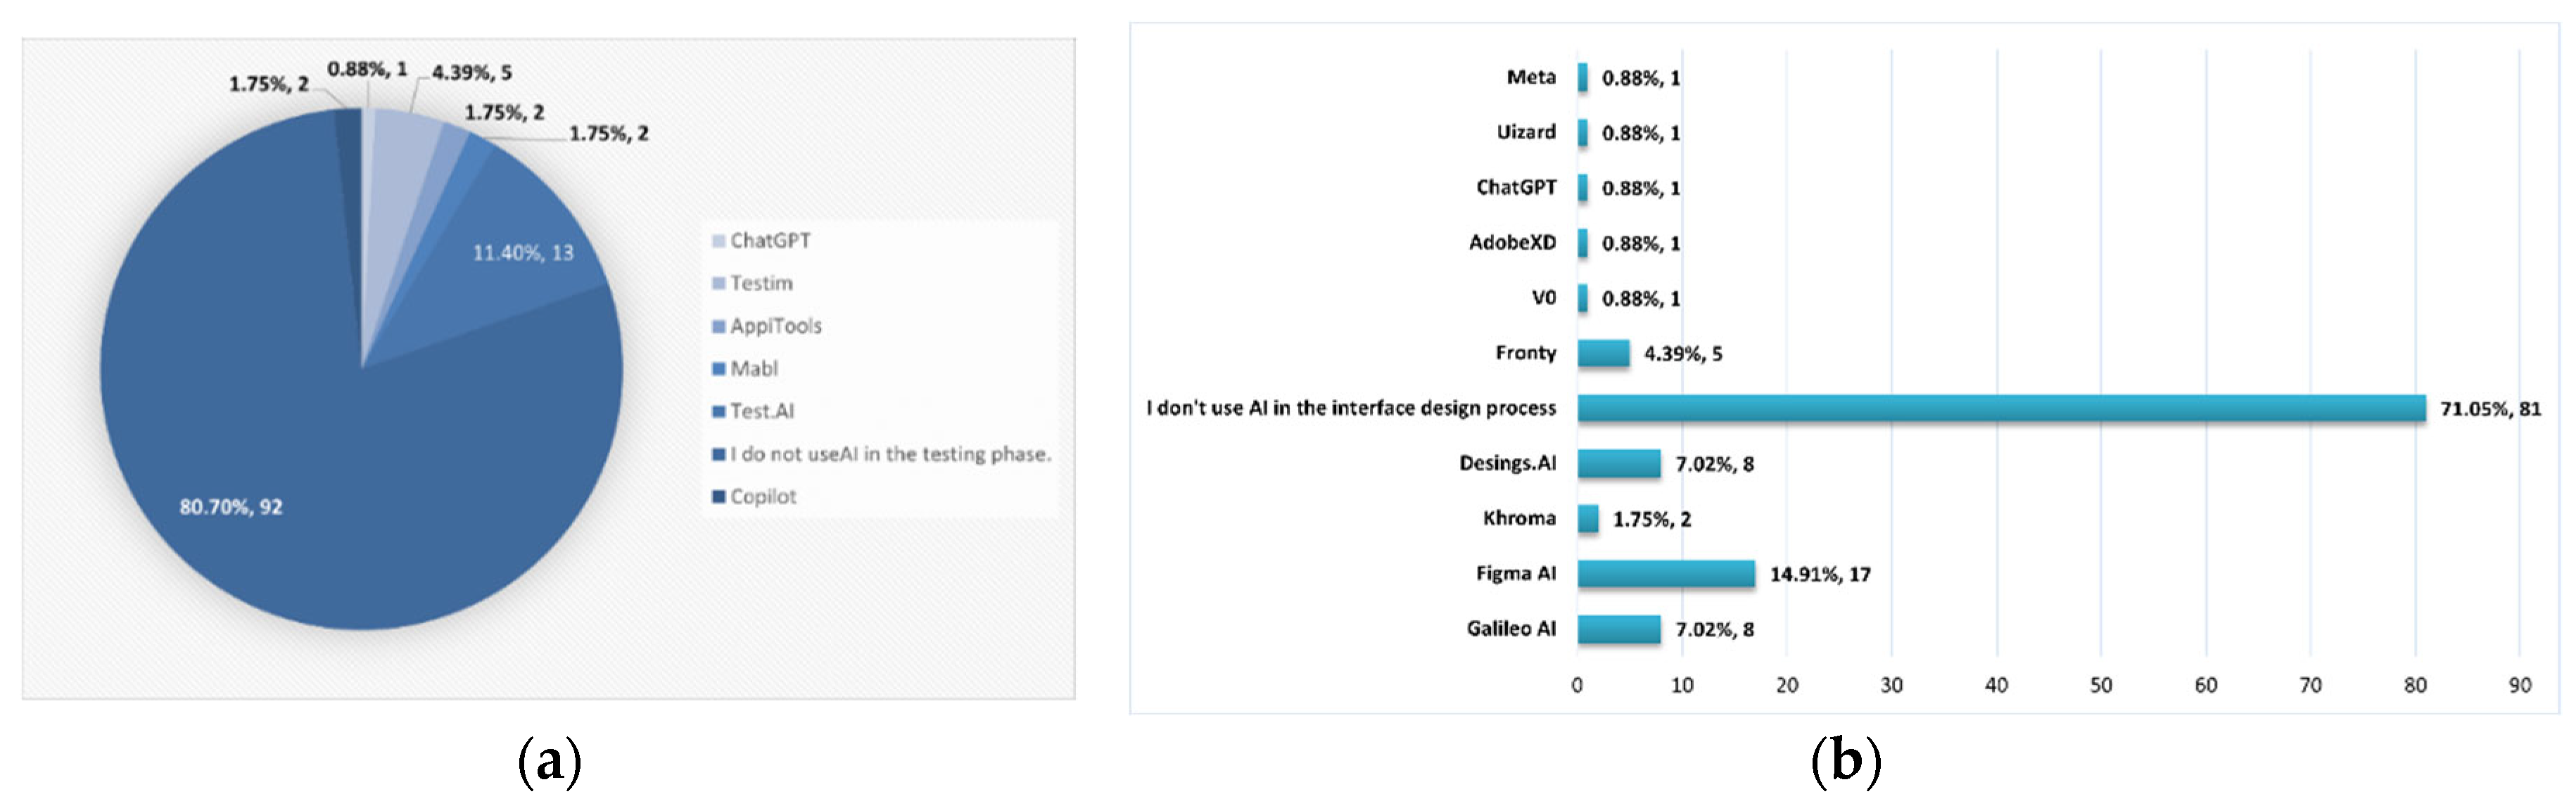Click the 14.91%, 17 data label
This screenshot has width=2576, height=806.
point(1820,575)
